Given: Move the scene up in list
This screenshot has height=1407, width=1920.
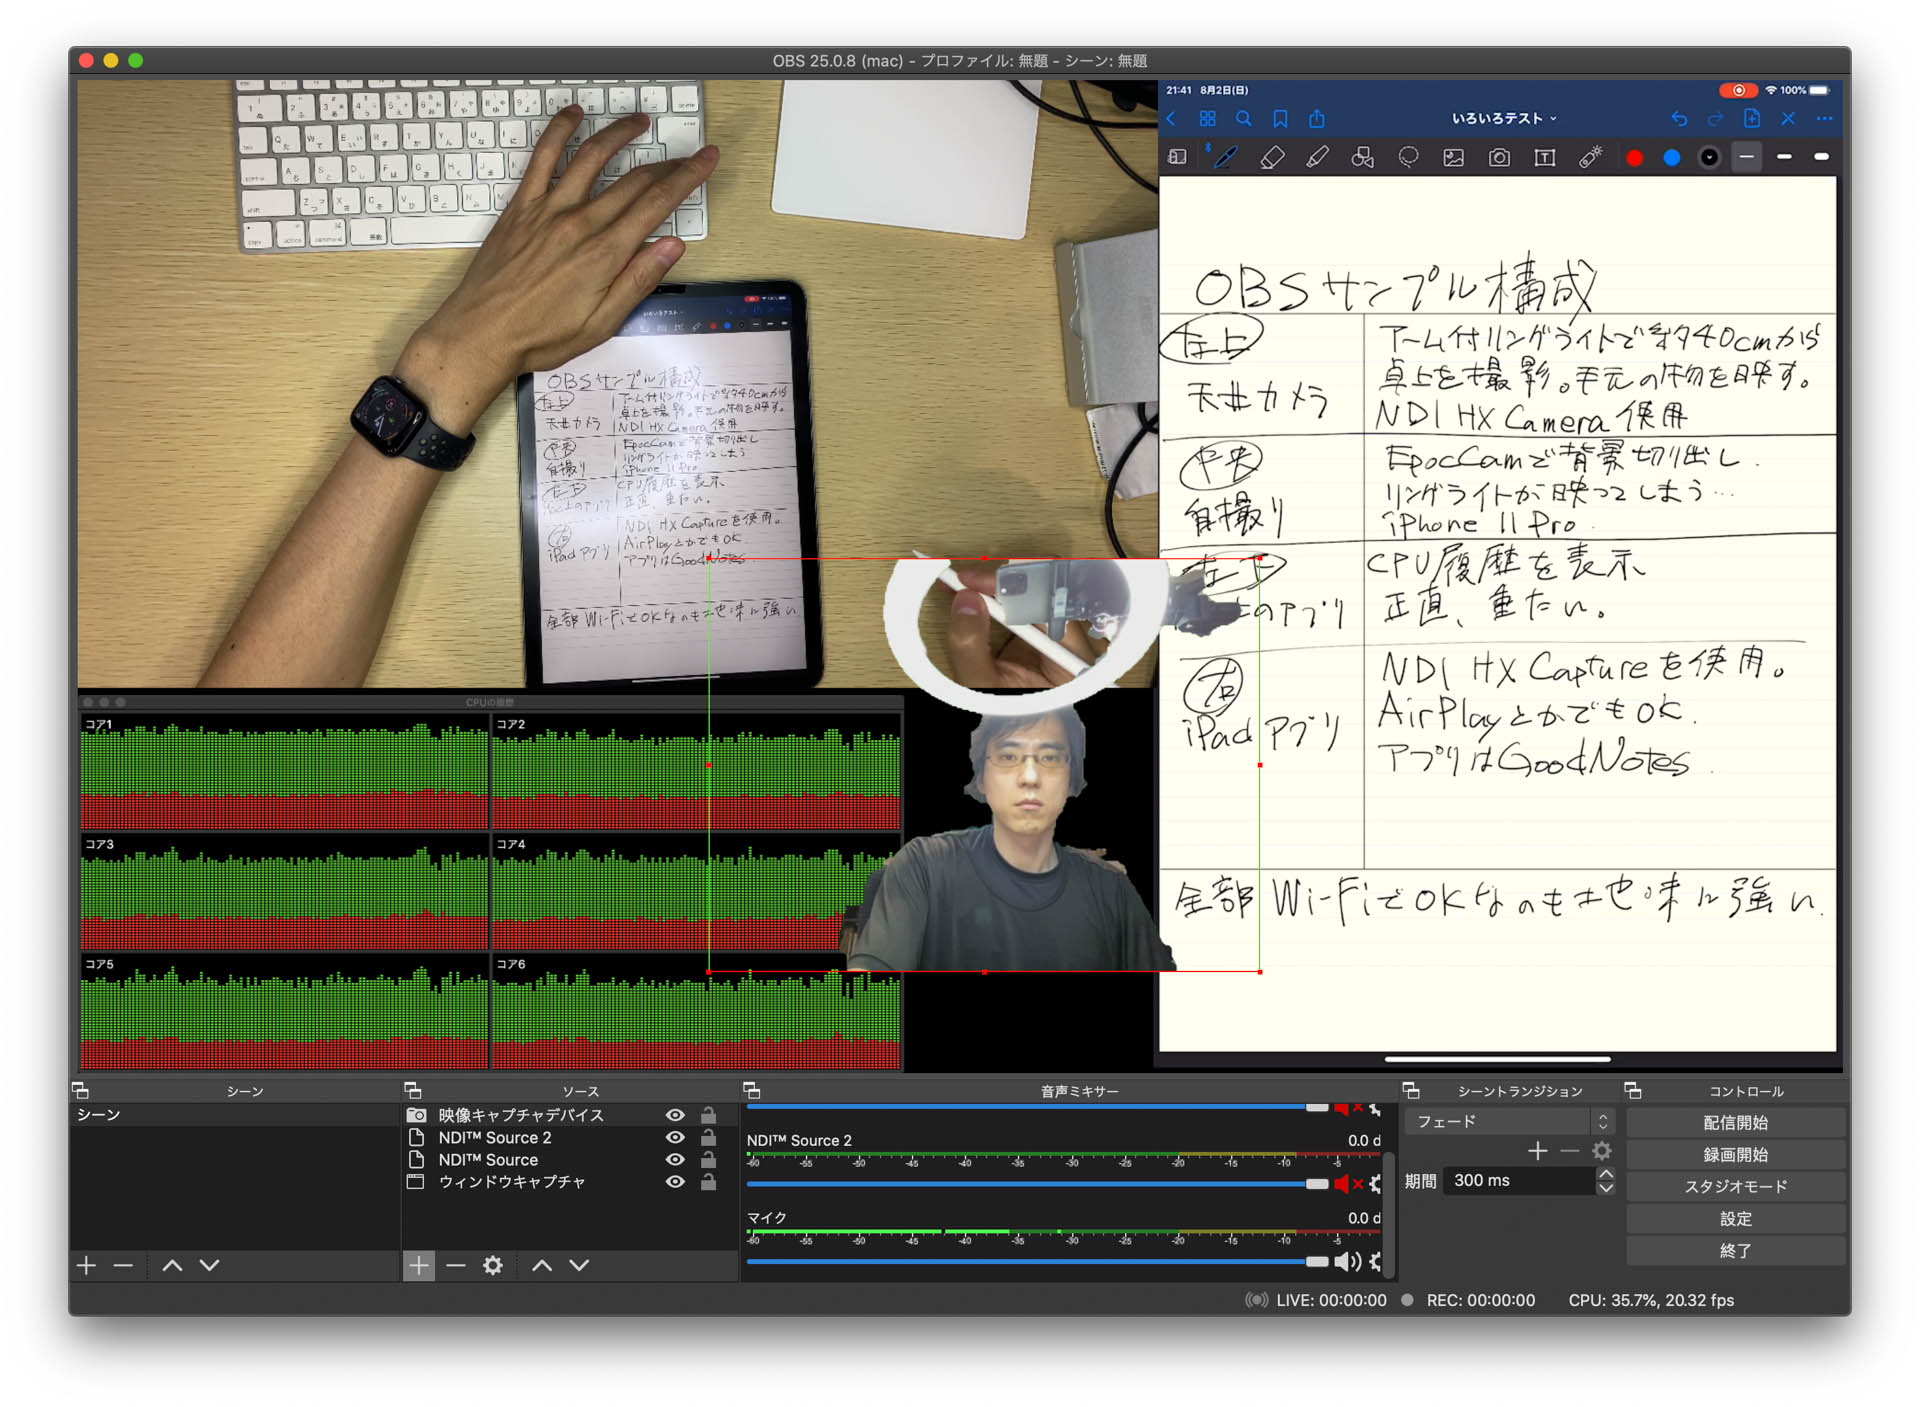Looking at the screenshot, I should (x=172, y=1265).
